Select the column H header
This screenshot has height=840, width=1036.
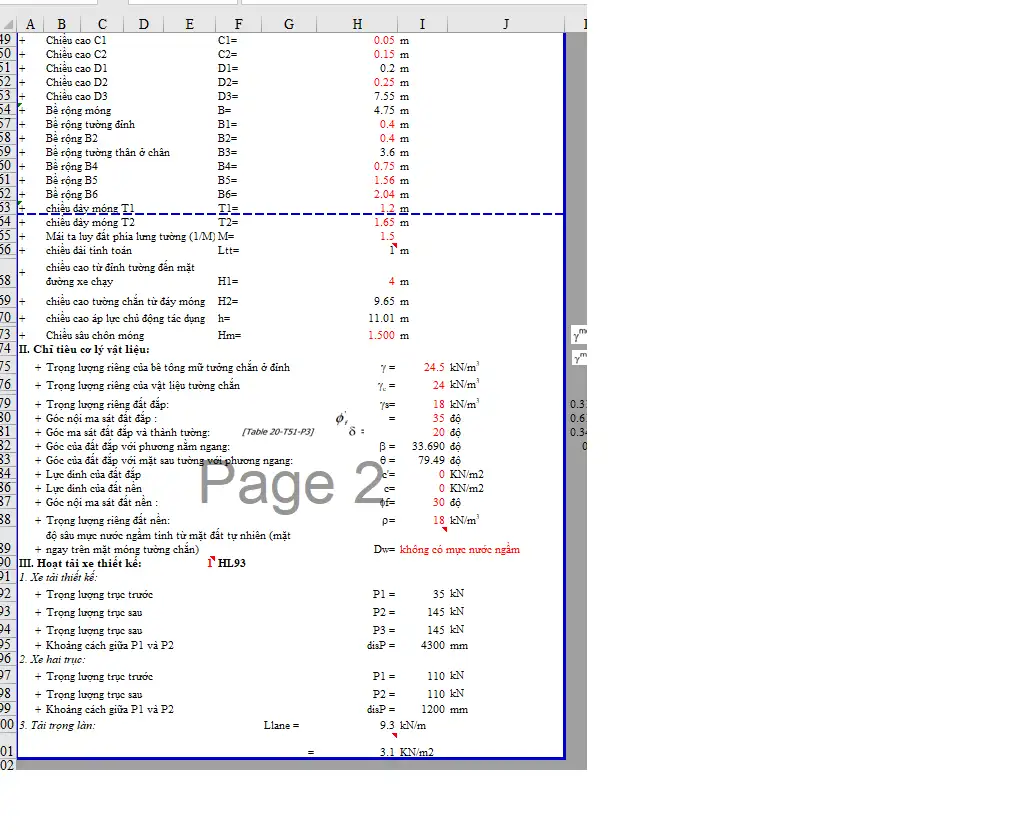click(357, 24)
